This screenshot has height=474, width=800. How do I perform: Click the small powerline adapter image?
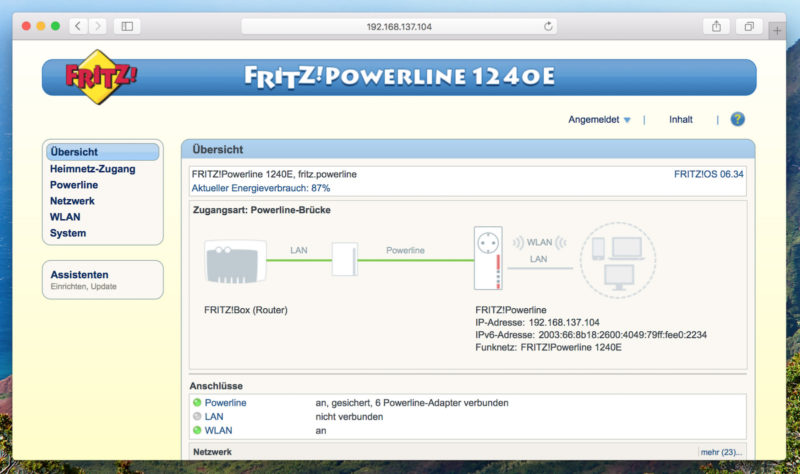[345, 259]
